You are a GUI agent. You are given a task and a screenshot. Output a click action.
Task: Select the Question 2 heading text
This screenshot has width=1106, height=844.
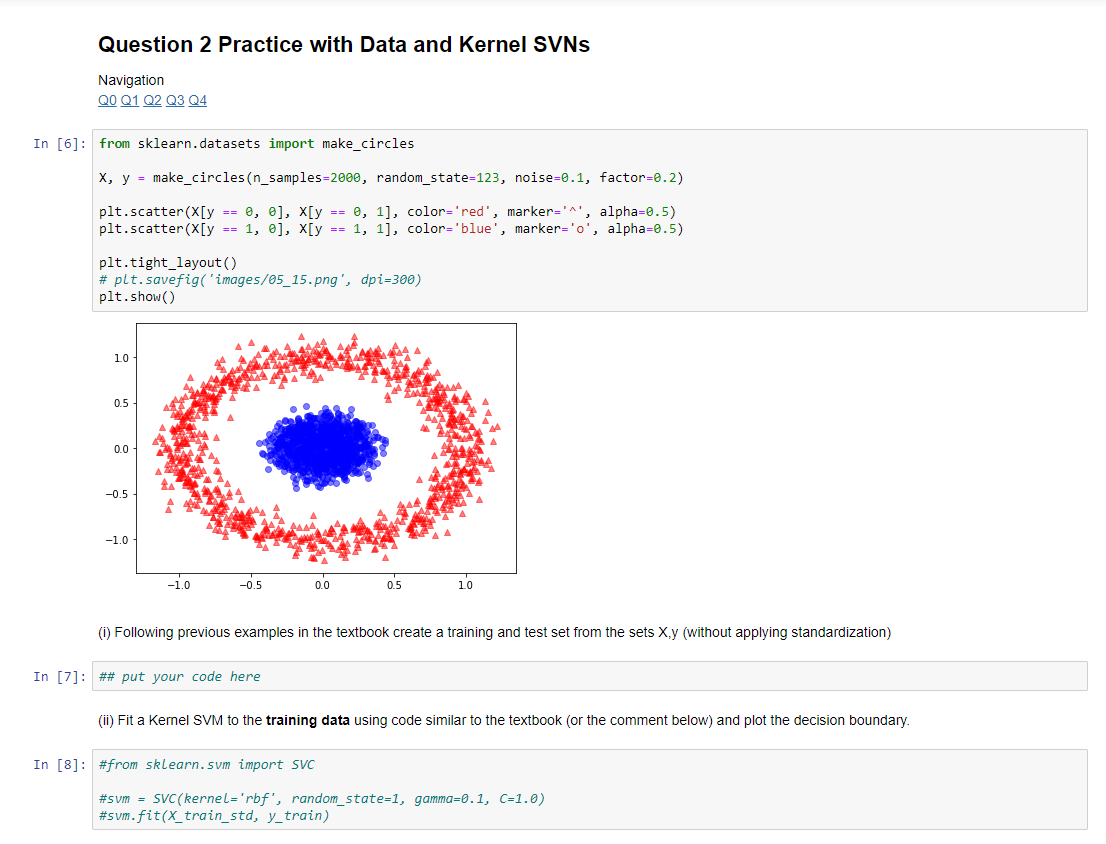[x=344, y=44]
